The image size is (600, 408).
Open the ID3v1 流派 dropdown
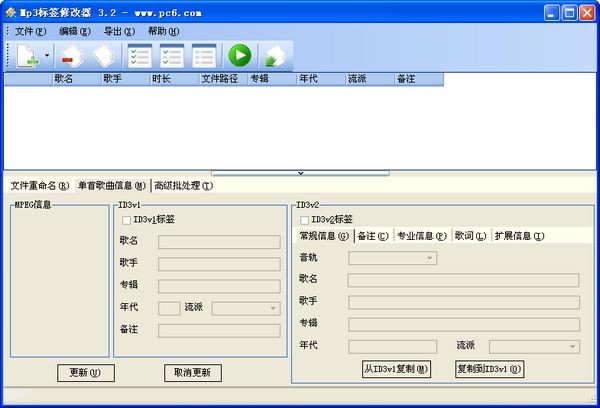[x=246, y=308]
